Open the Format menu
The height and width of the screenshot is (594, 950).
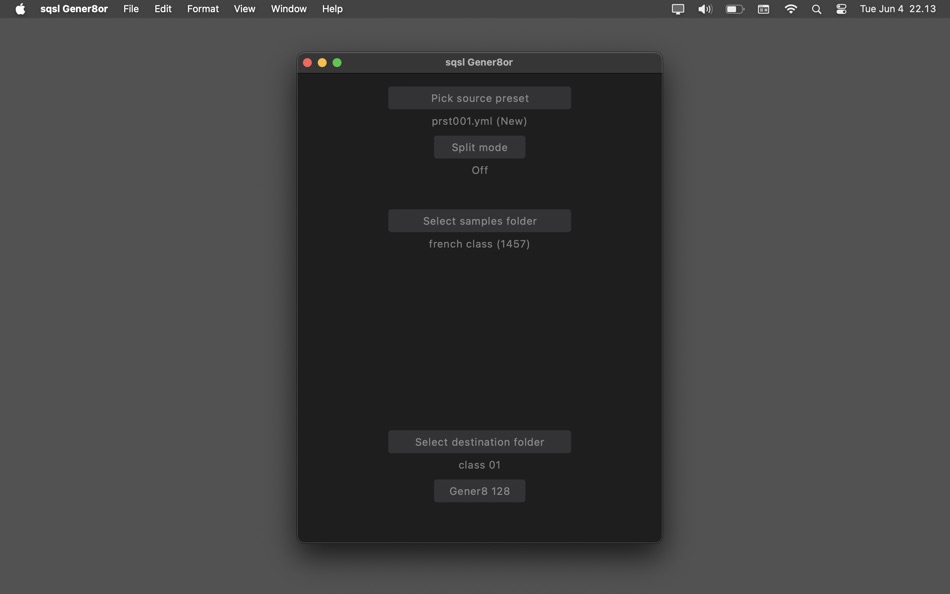(x=203, y=9)
